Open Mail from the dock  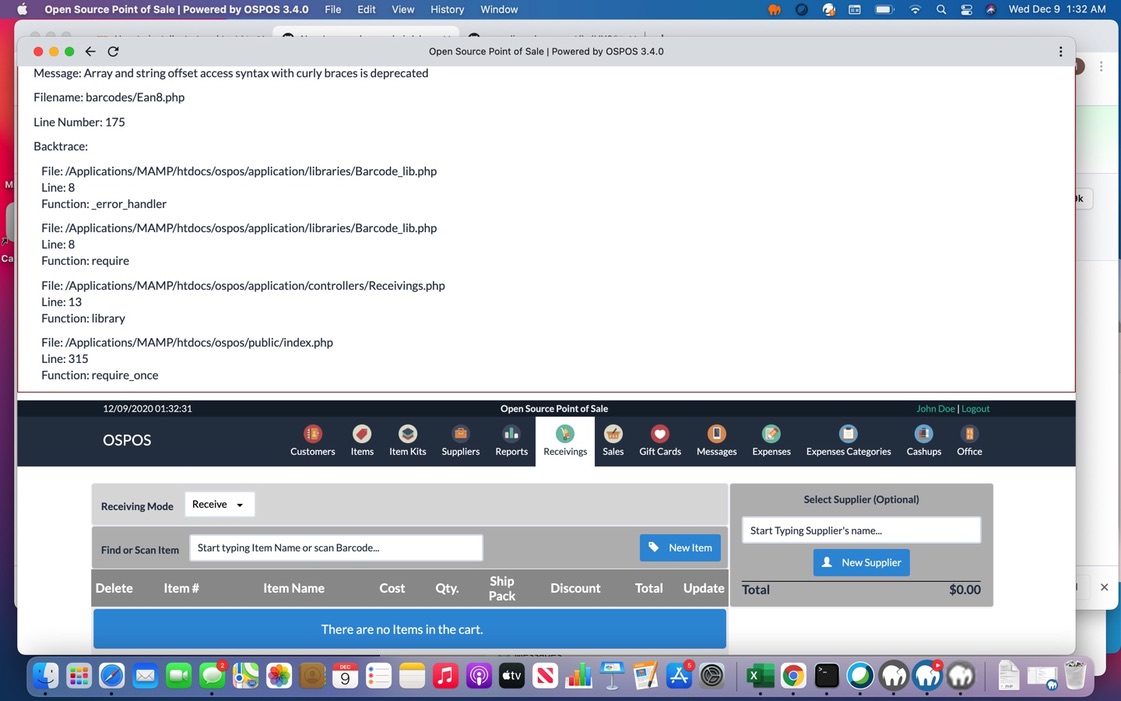pyautogui.click(x=145, y=675)
